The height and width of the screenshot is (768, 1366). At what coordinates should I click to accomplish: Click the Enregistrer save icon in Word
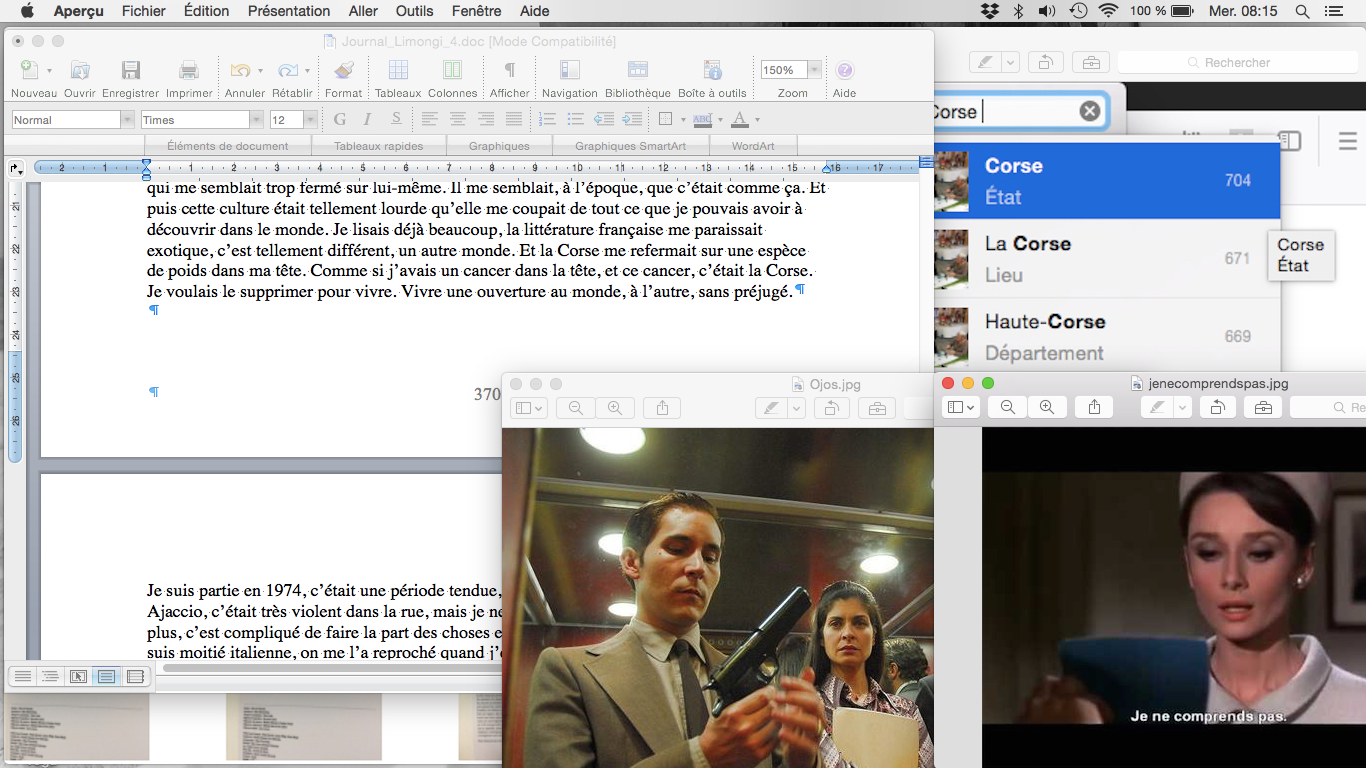[131, 71]
